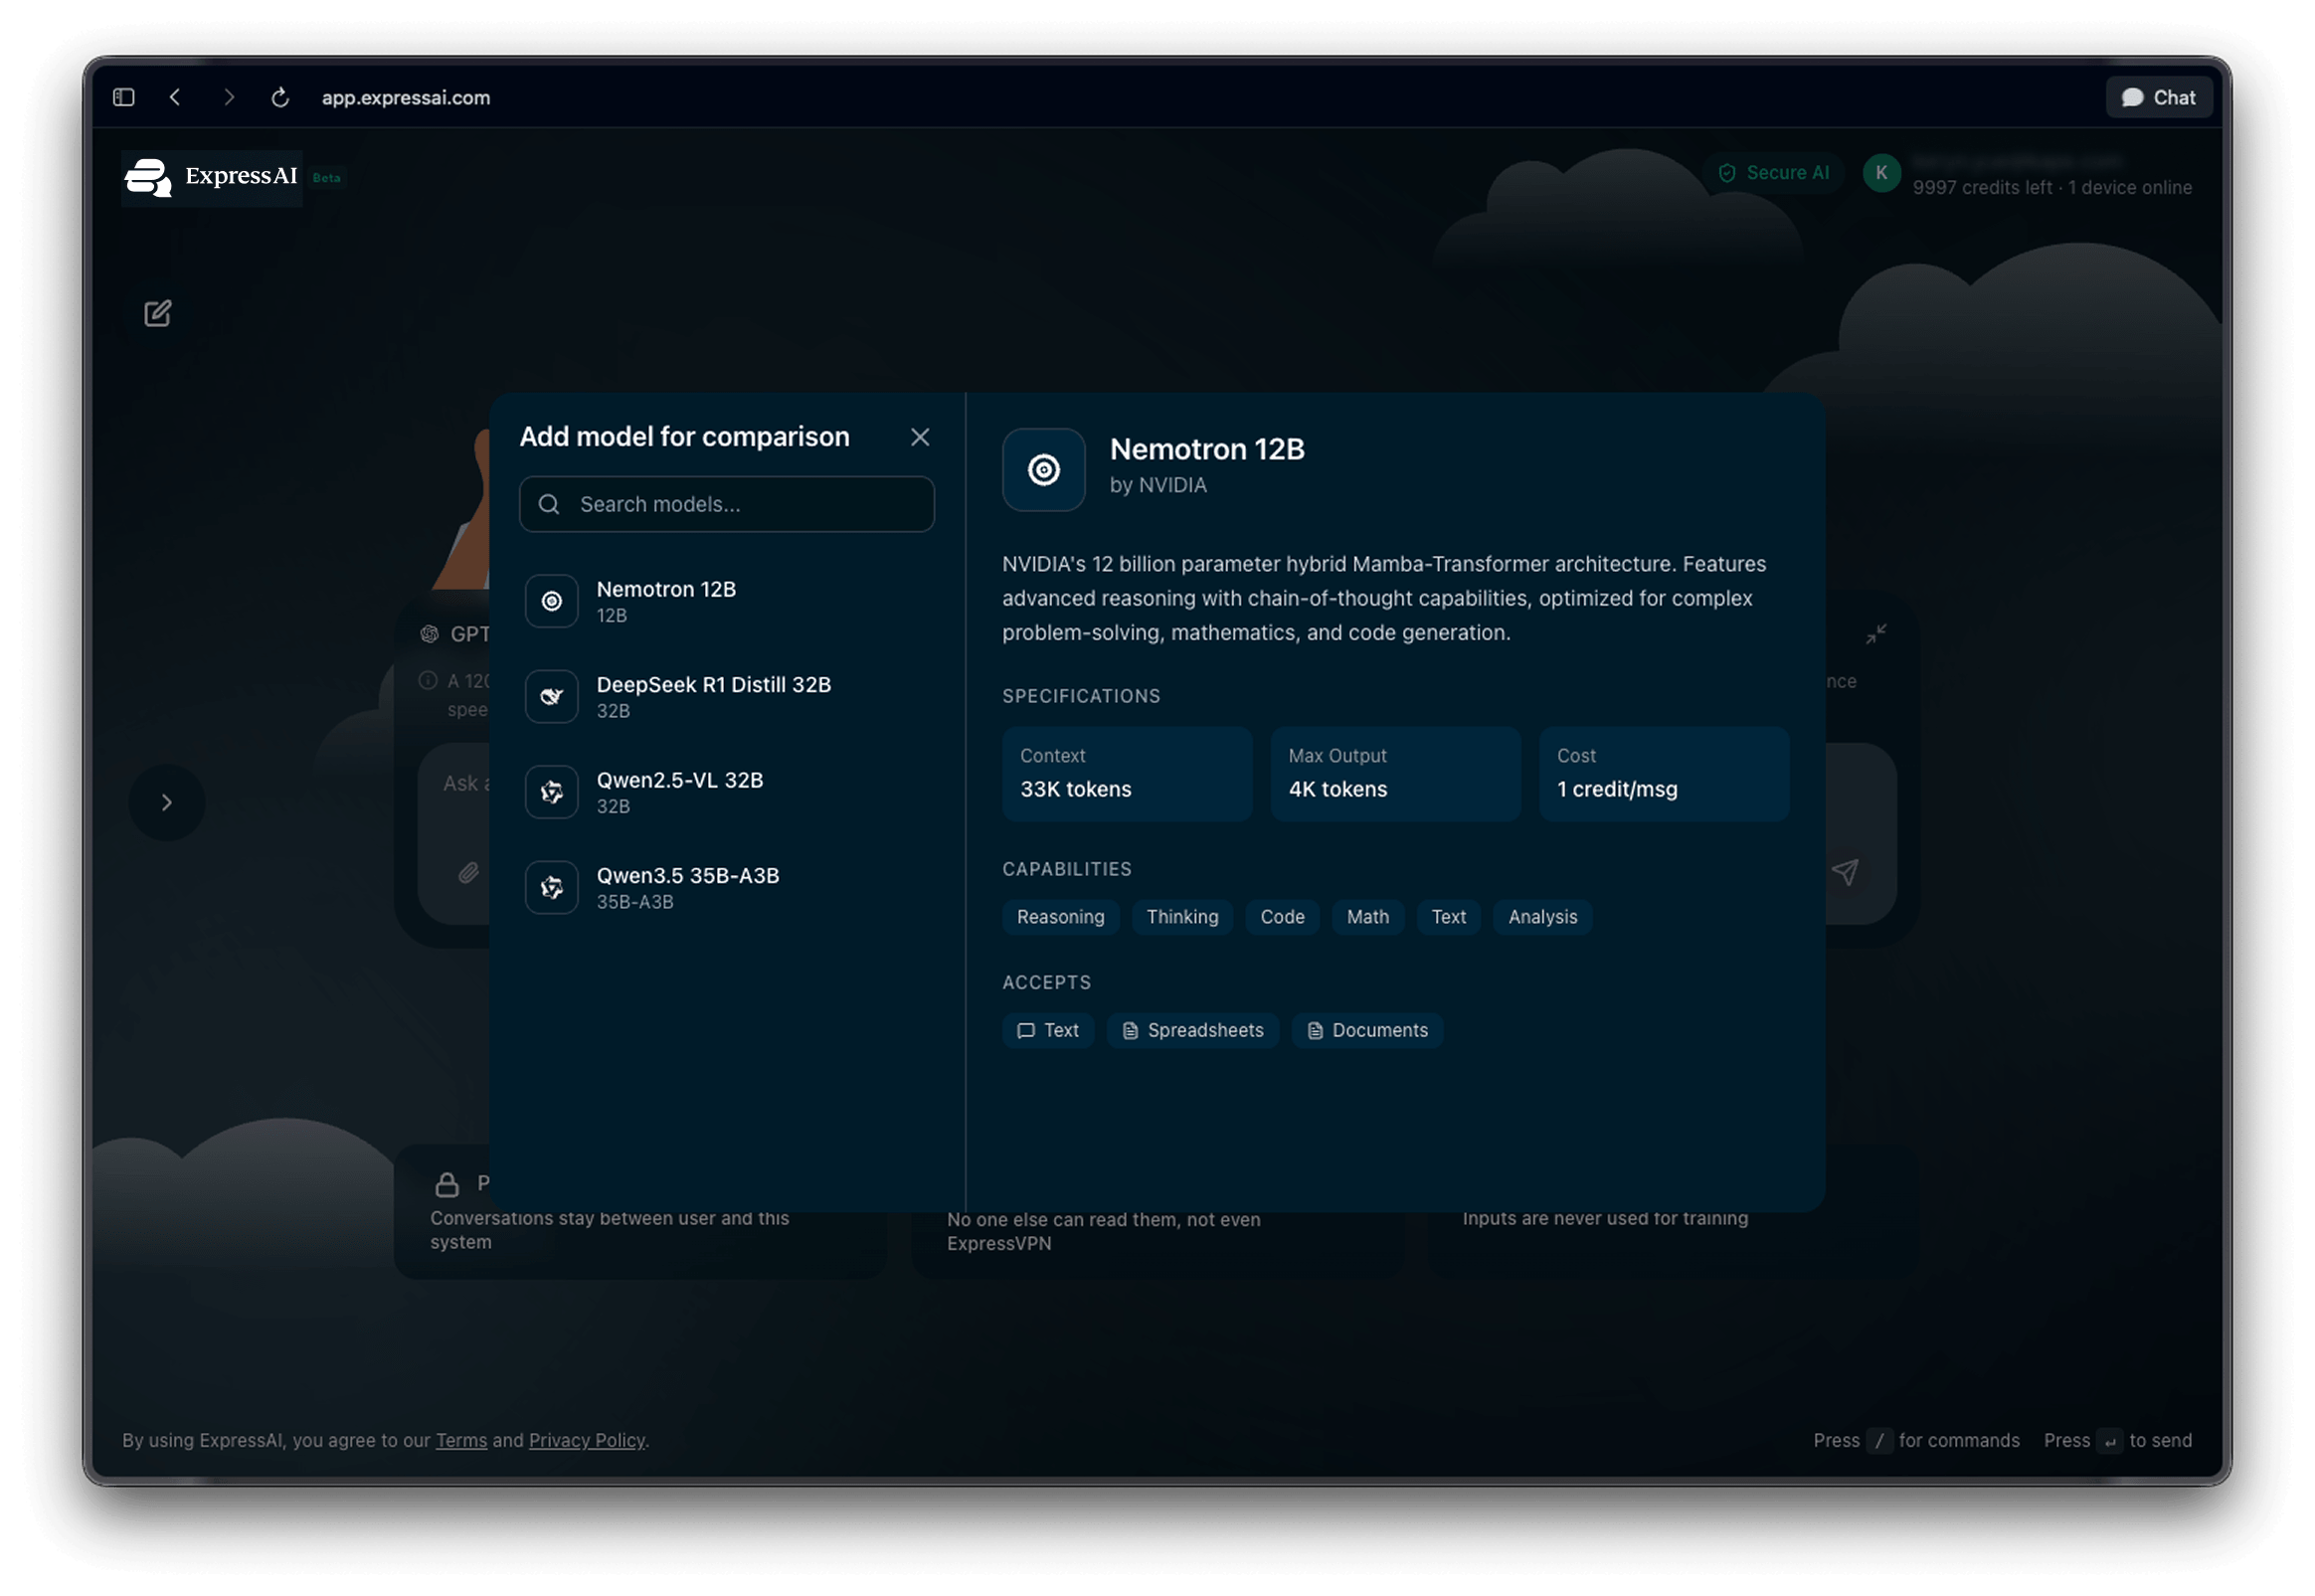Image resolution: width=2315 pixels, height=1596 pixels.
Task: Reload the page with refresh icon
Action: tap(280, 97)
